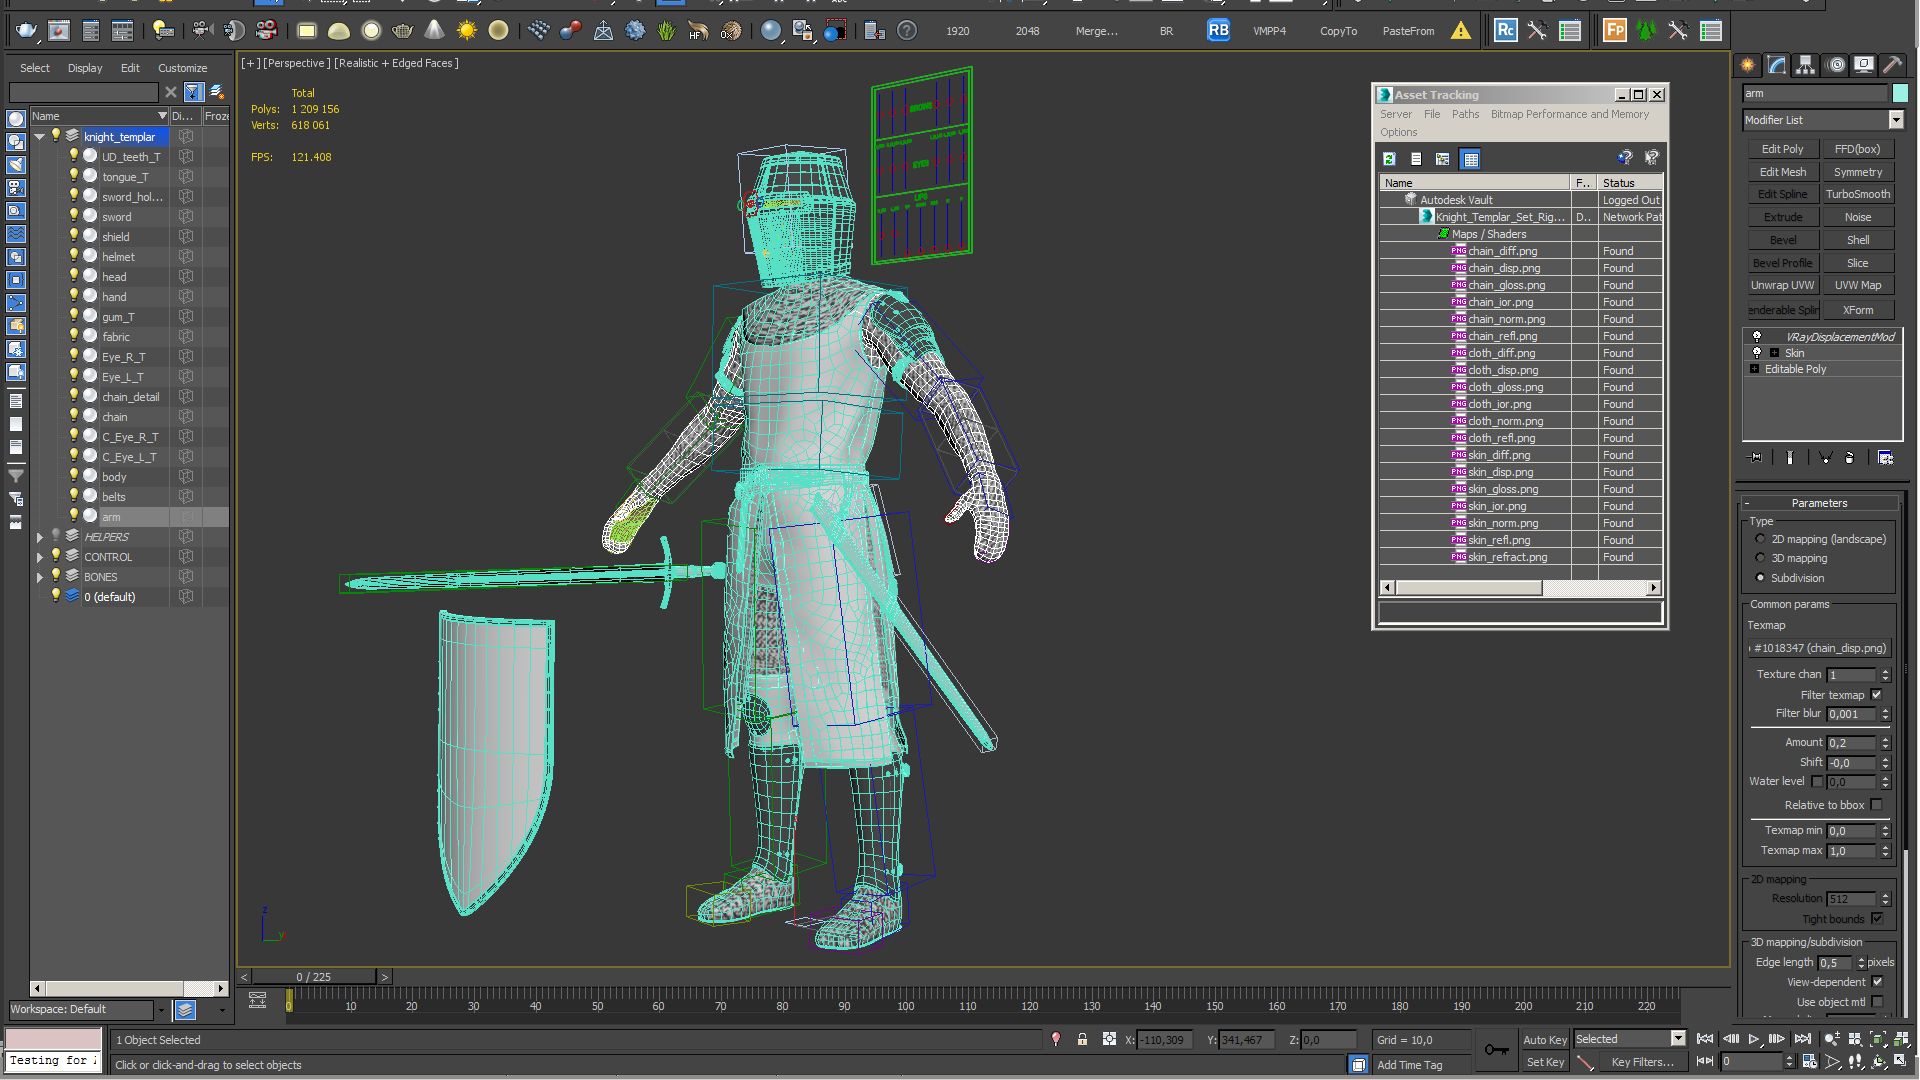
Task: Open the Modify command panel tab
Action: click(1777, 65)
